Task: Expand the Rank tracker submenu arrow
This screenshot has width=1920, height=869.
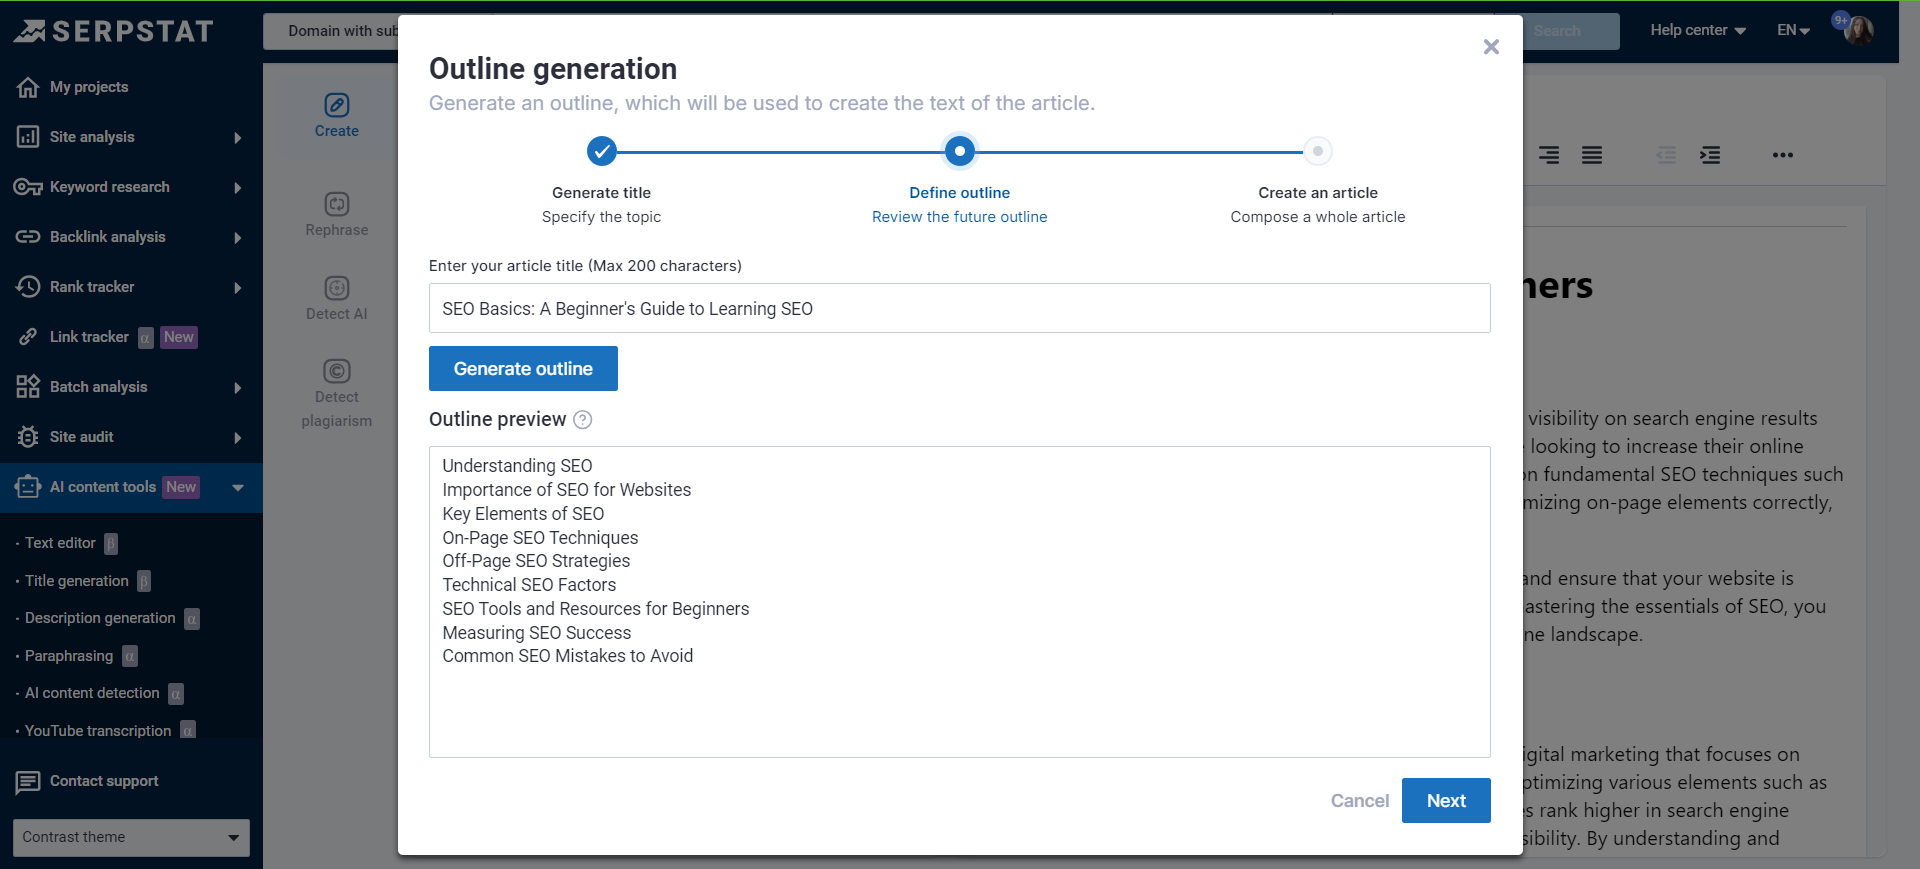Action: point(238,288)
